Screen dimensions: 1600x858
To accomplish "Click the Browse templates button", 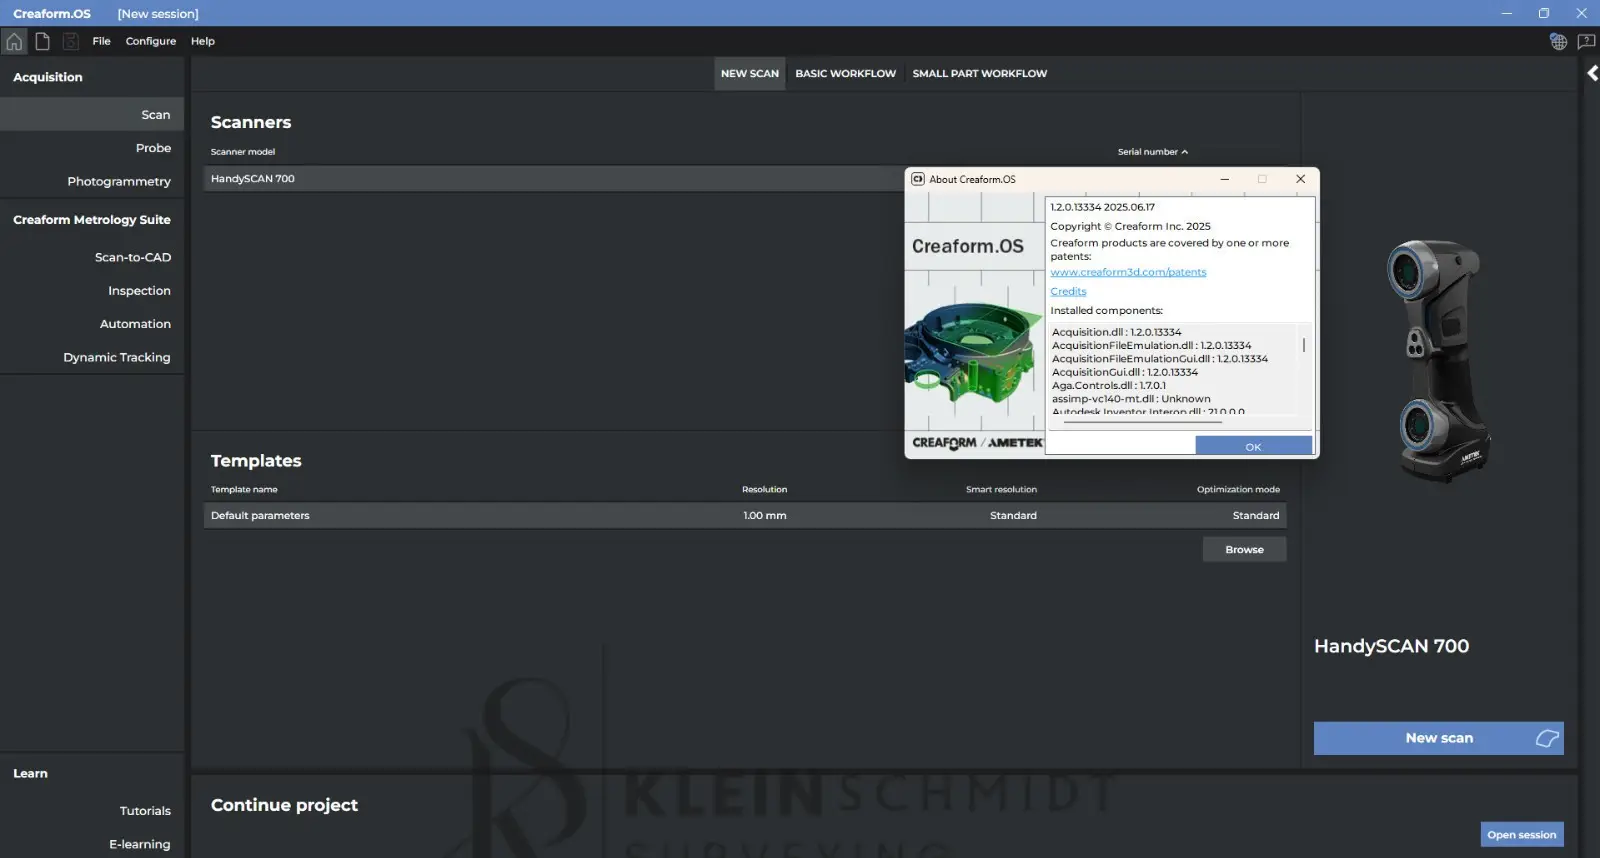I will 1244,549.
